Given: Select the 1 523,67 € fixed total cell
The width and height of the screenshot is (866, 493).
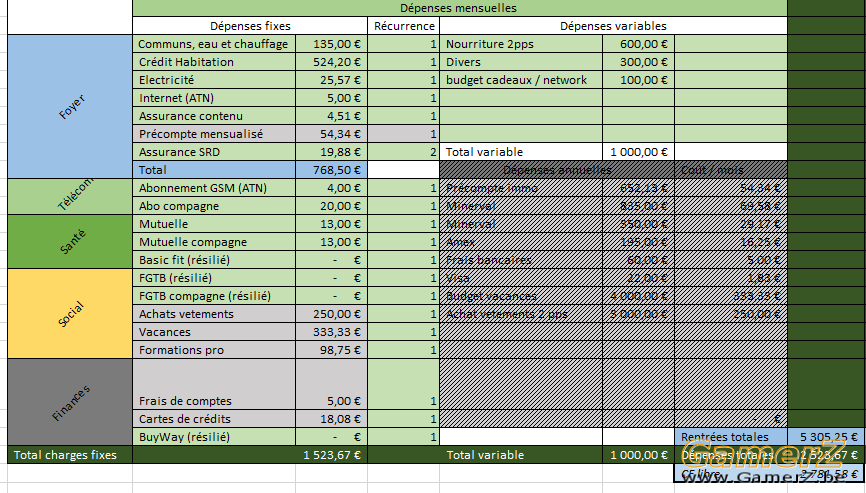Looking at the screenshot, I should point(331,455).
